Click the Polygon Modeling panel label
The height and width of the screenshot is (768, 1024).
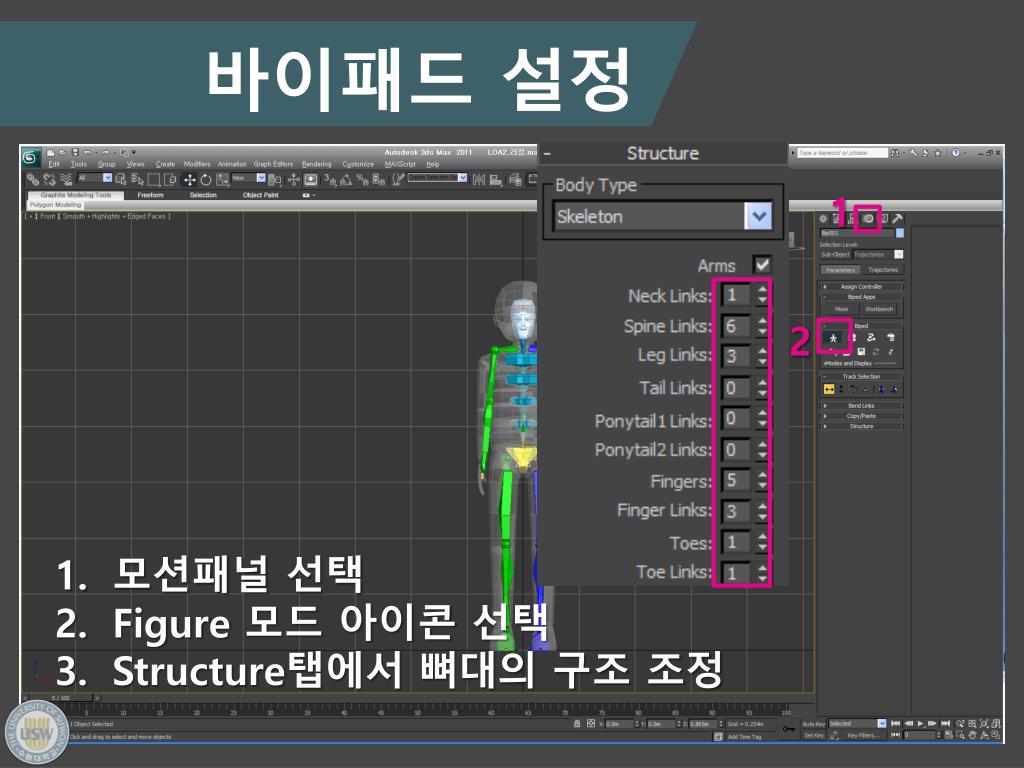[x=56, y=205]
